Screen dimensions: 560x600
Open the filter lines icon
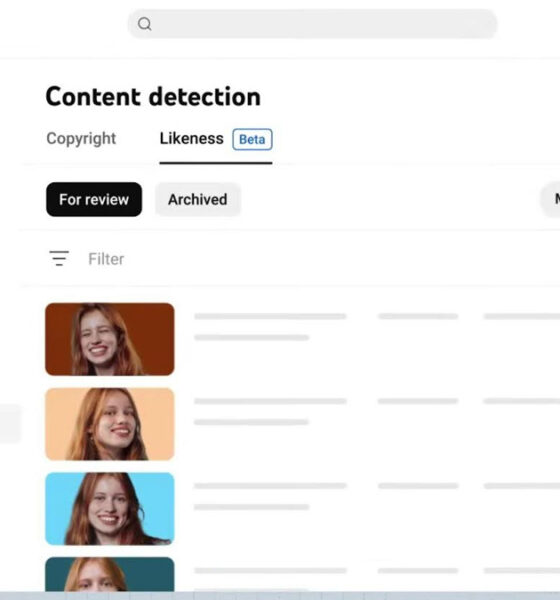click(x=59, y=258)
